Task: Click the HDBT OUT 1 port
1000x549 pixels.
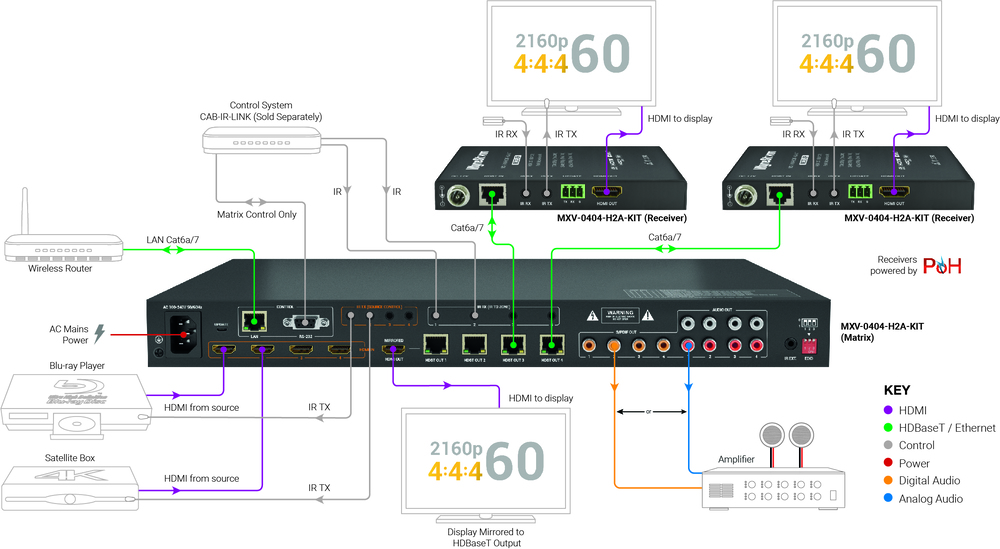Action: point(436,346)
